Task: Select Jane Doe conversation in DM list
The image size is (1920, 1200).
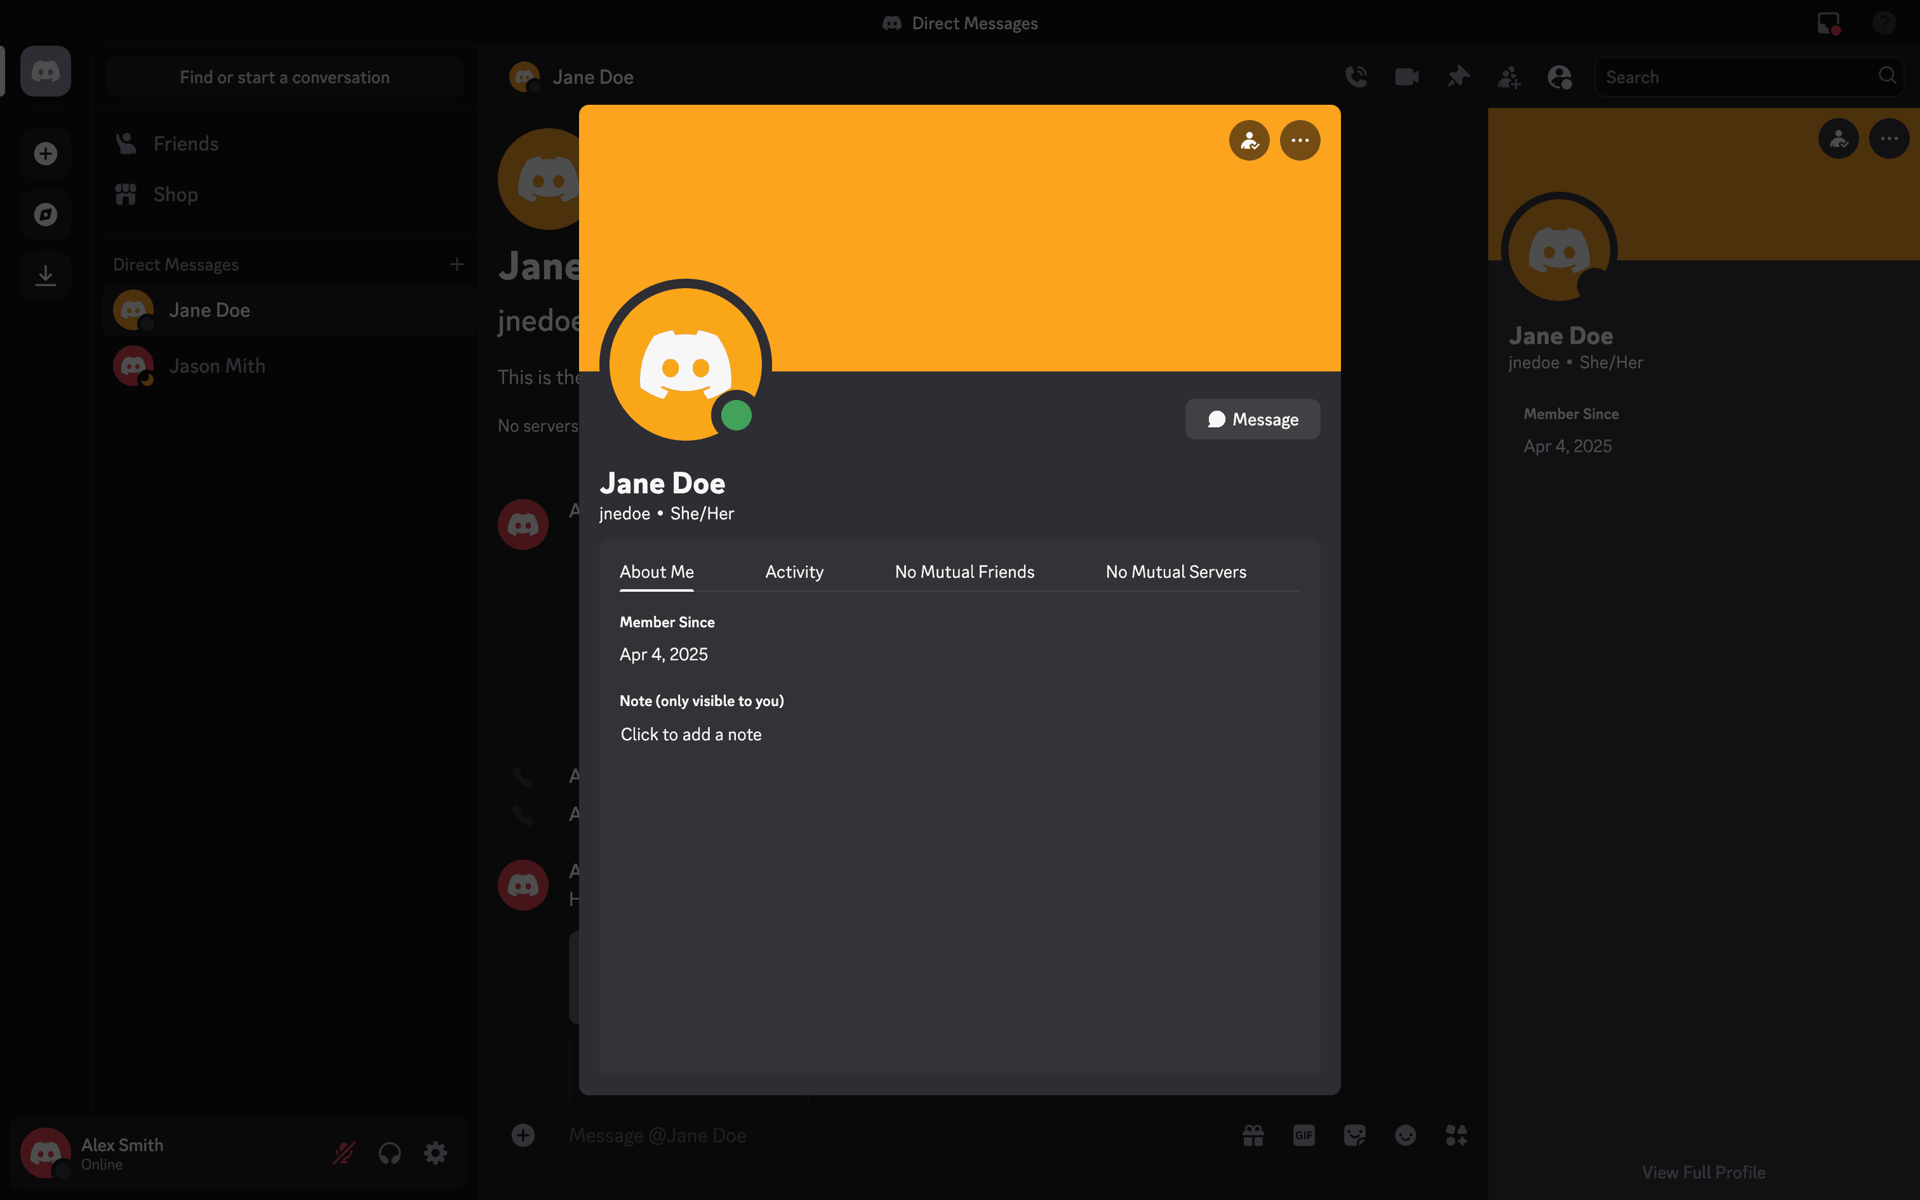Action: (285, 310)
